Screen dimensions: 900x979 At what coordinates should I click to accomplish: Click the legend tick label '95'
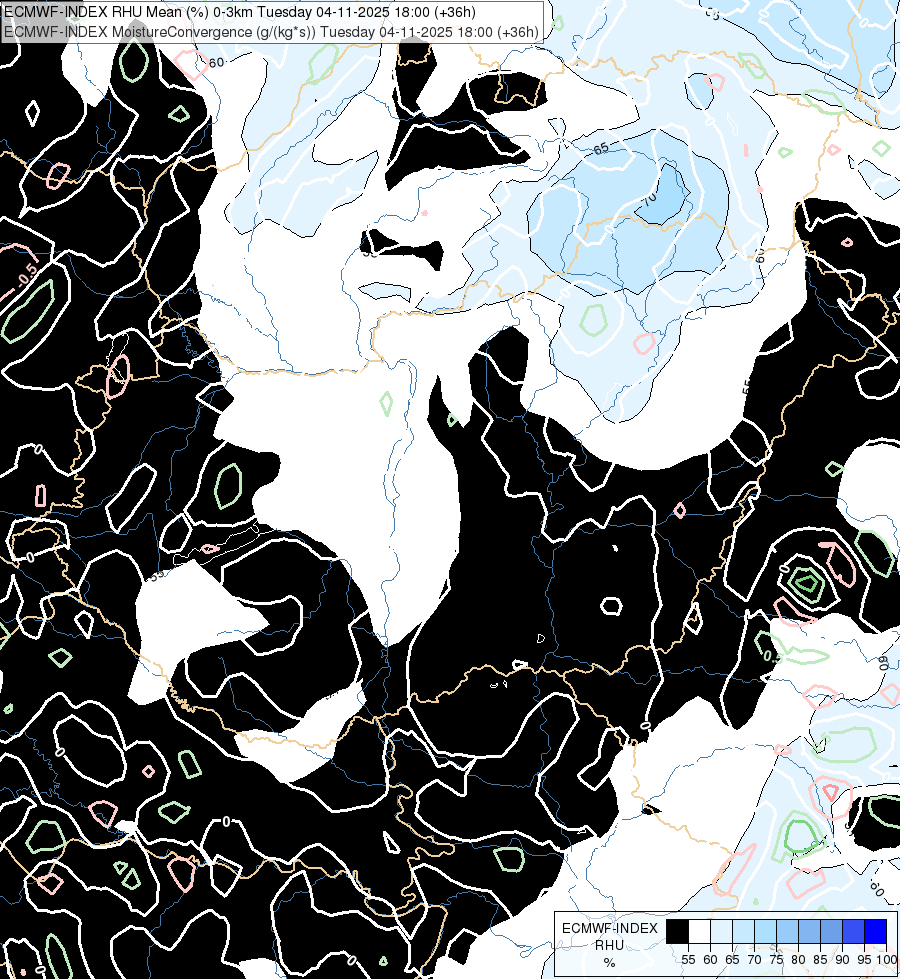pos(864,960)
